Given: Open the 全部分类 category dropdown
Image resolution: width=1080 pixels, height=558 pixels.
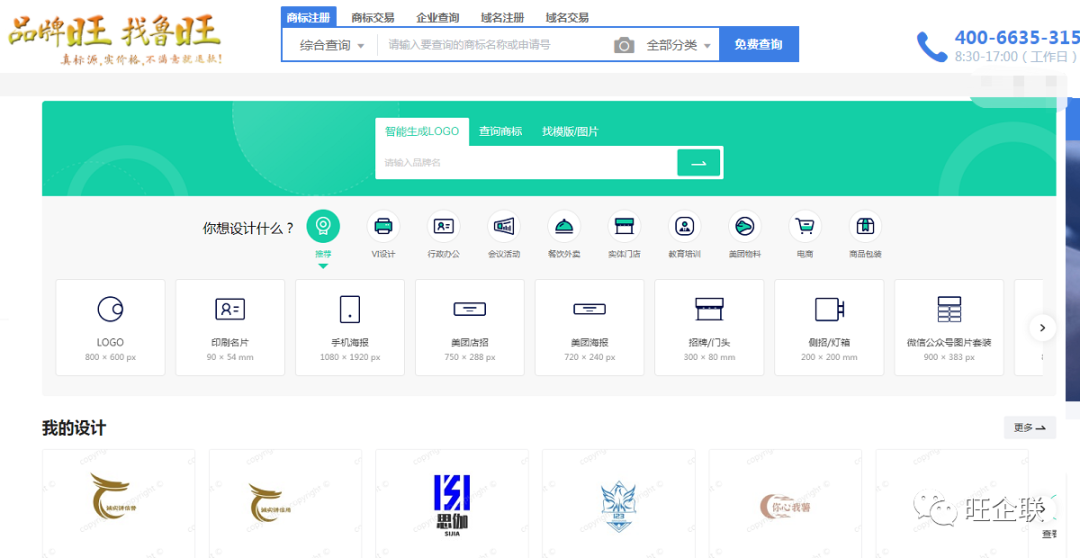Looking at the screenshot, I should [679, 45].
